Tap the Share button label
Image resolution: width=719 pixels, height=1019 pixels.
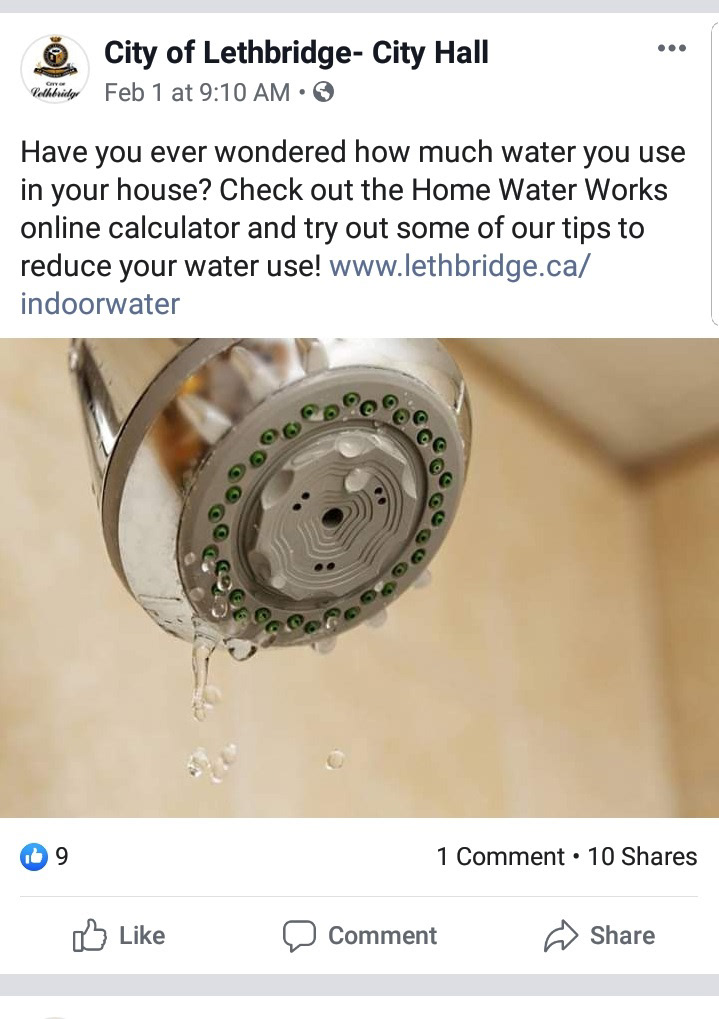pyautogui.click(x=622, y=936)
